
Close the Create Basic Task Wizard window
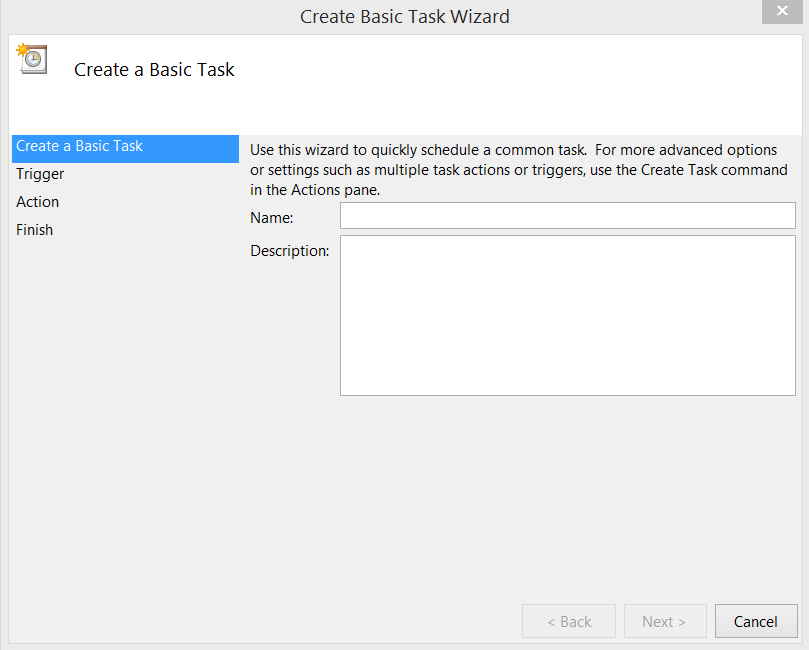pyautogui.click(x=779, y=12)
